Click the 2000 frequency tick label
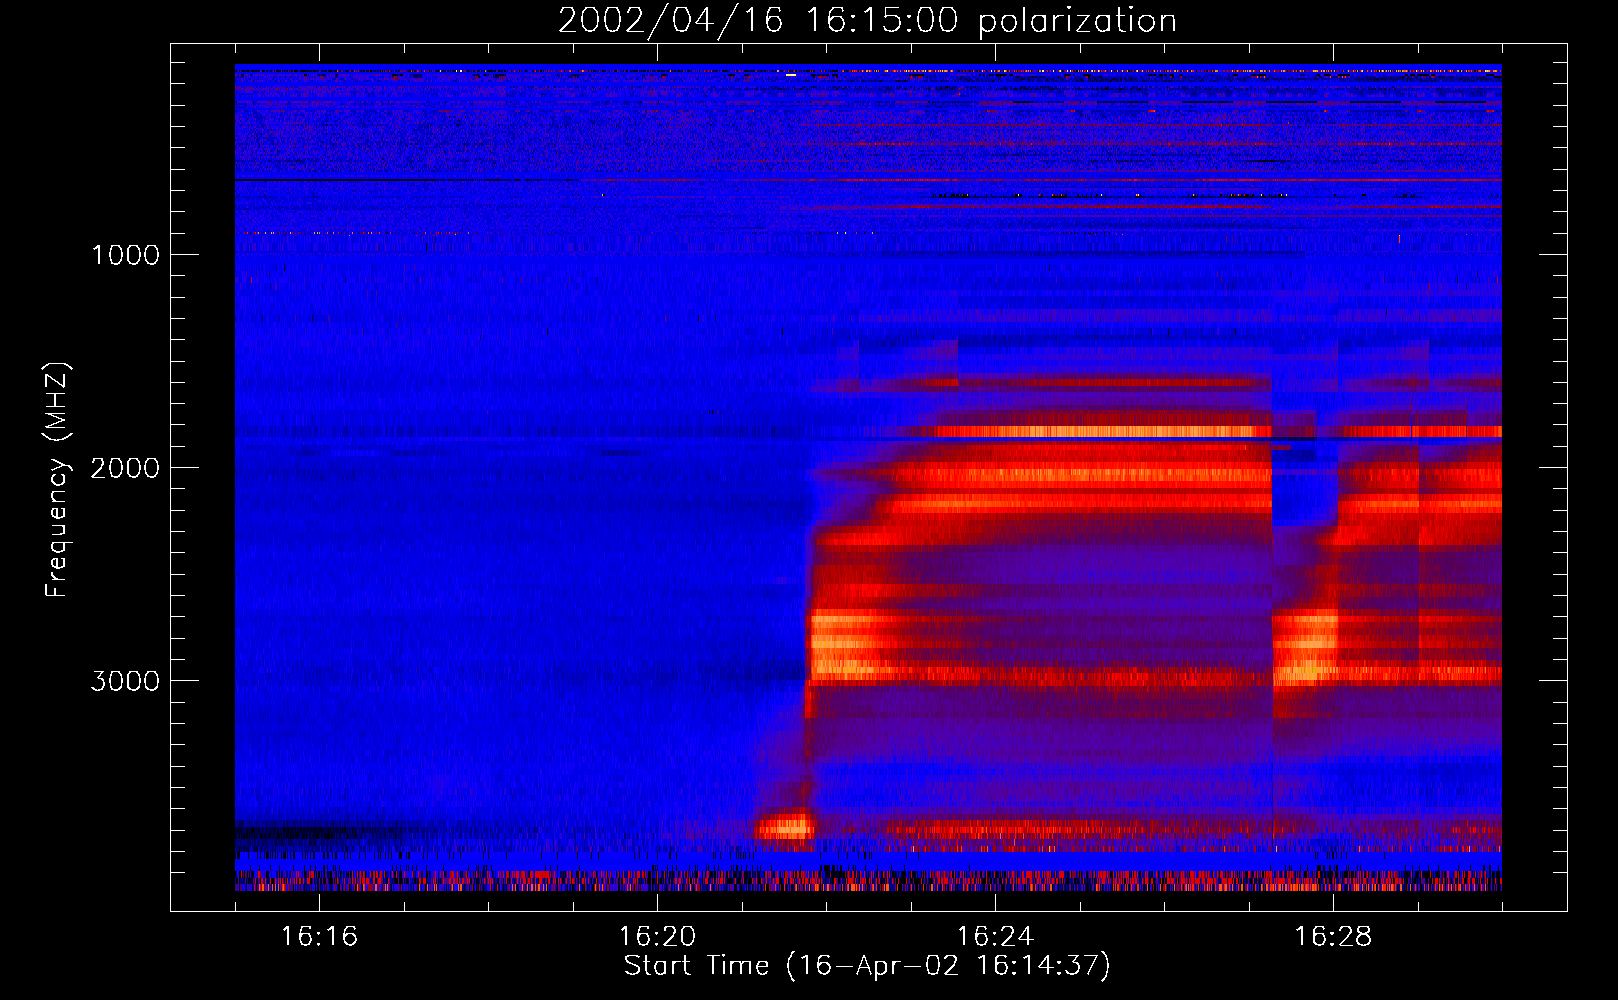This screenshot has height=1000, width=1618. [x=125, y=468]
